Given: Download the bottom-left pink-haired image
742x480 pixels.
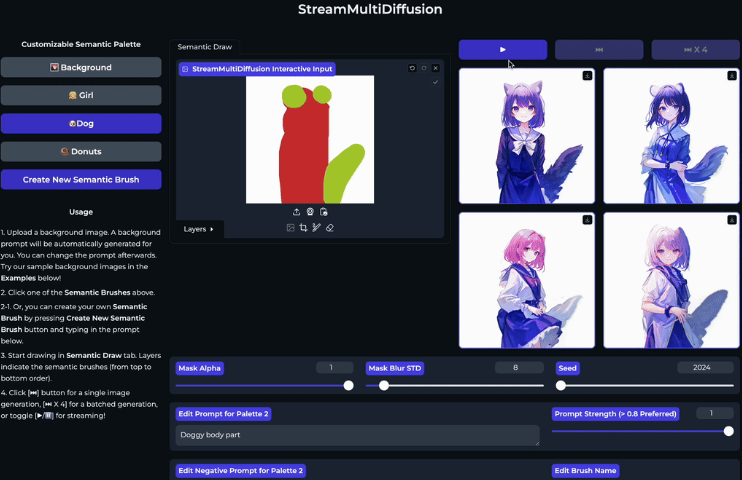Looking at the screenshot, I should [587, 220].
